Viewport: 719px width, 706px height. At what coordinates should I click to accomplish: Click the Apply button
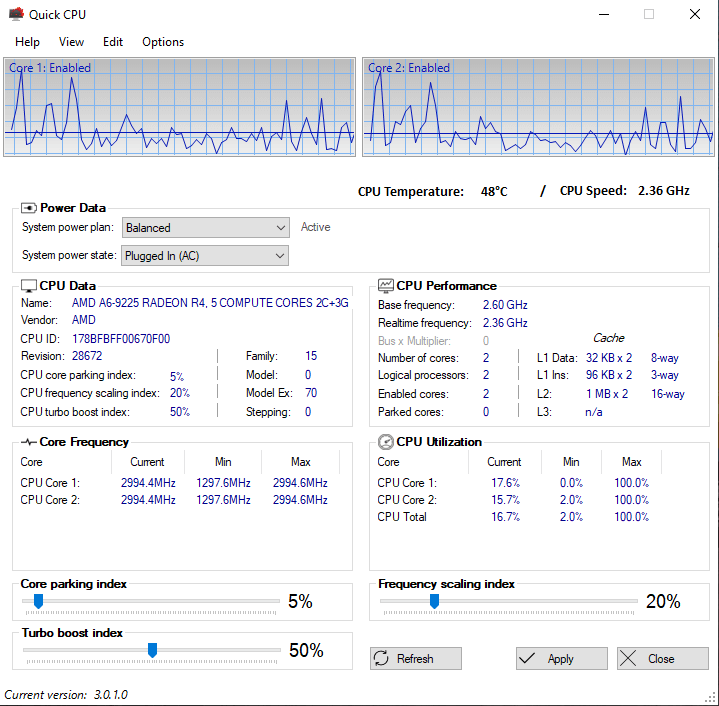pos(562,658)
